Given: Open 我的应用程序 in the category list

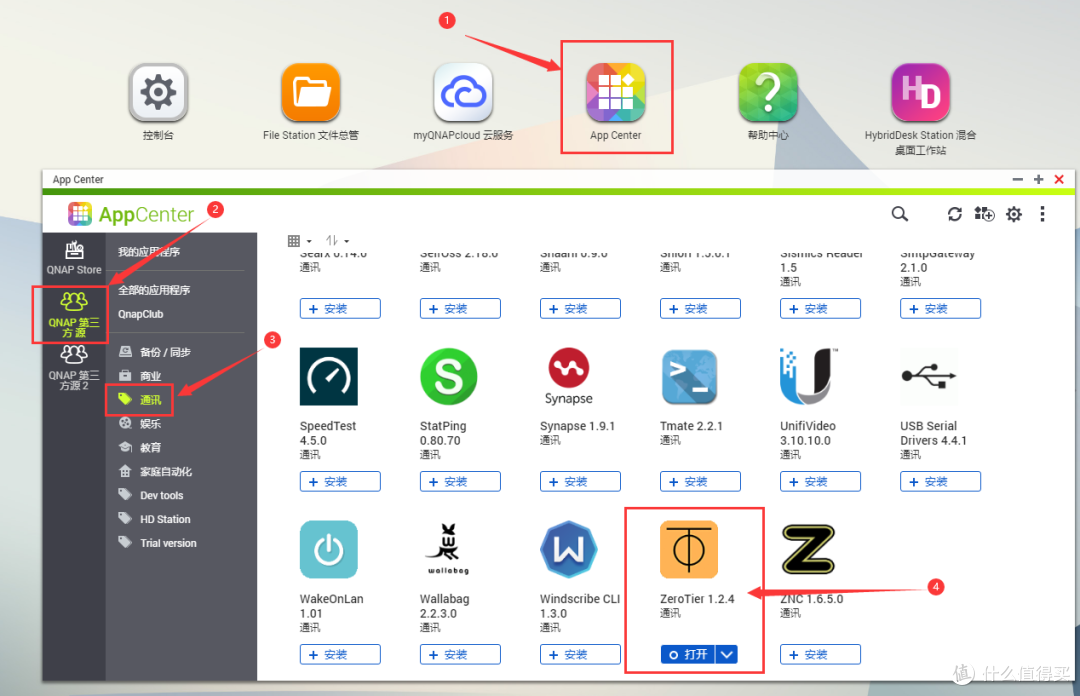Looking at the screenshot, I should (149, 252).
